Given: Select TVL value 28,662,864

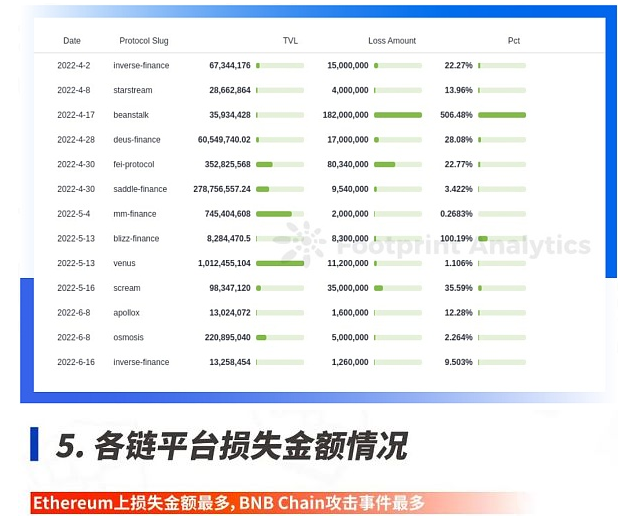Looking at the screenshot, I should click(230, 90).
